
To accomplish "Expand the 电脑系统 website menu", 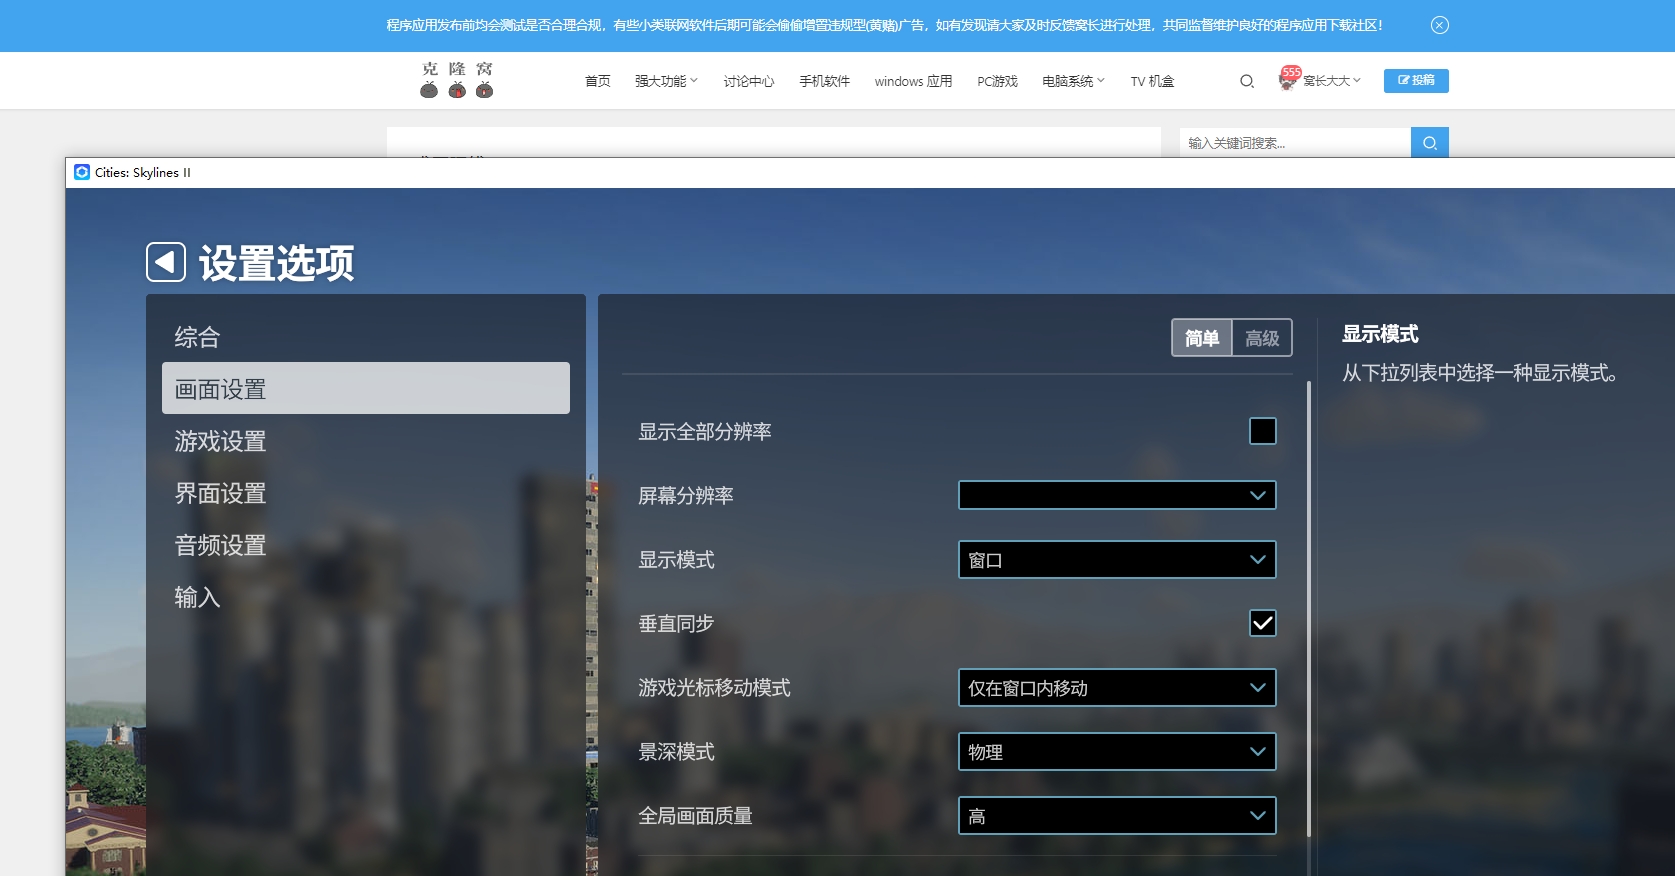I will pos(1073,81).
